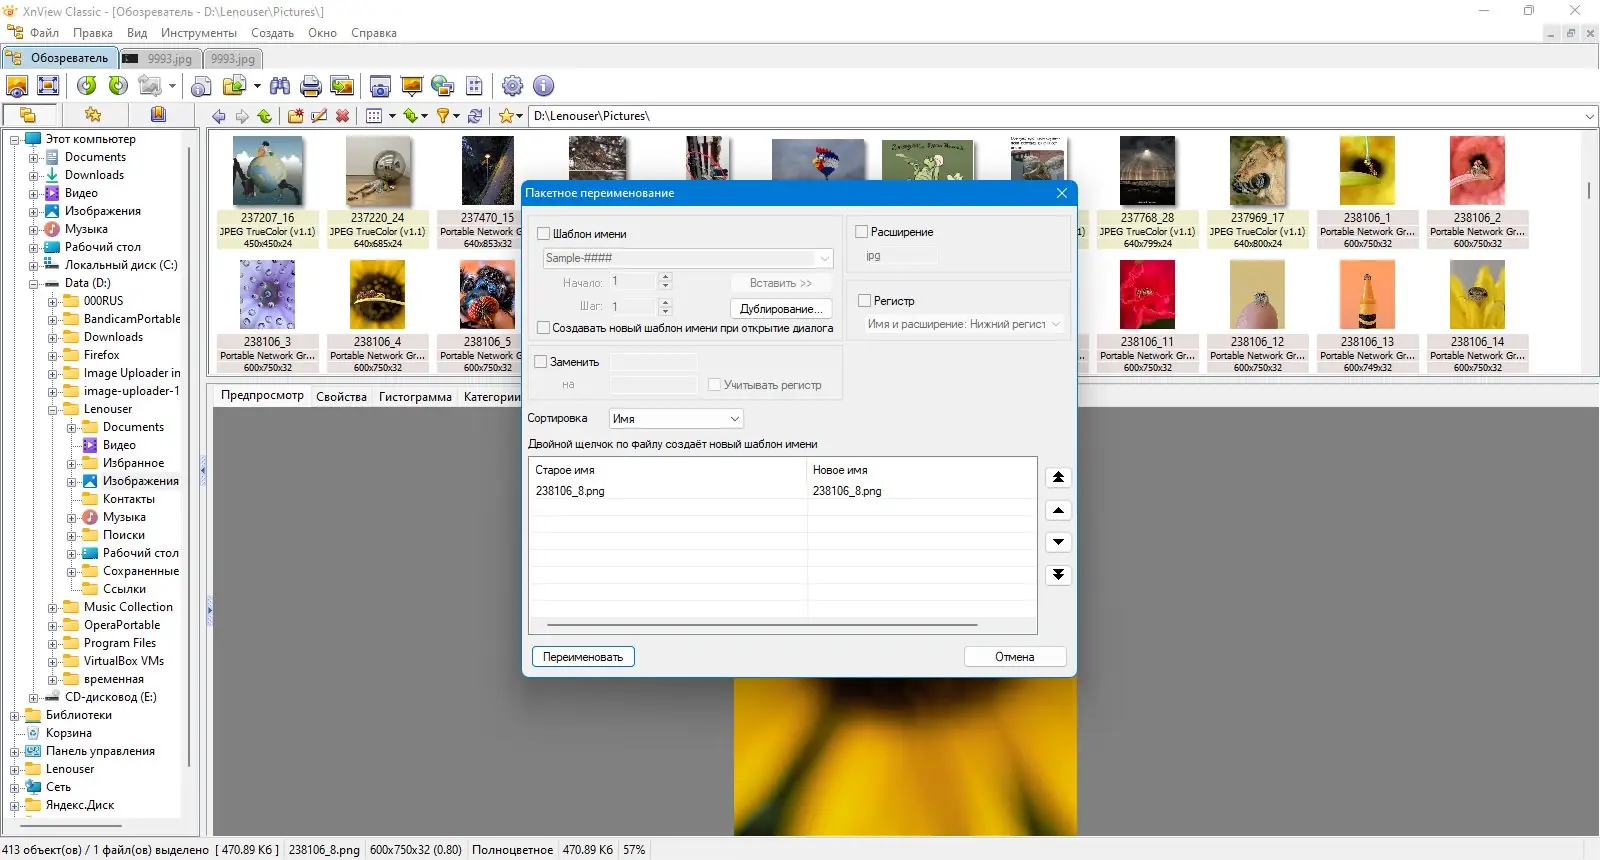
Task: Open the view mode dropdown arrow
Action: 392,116
